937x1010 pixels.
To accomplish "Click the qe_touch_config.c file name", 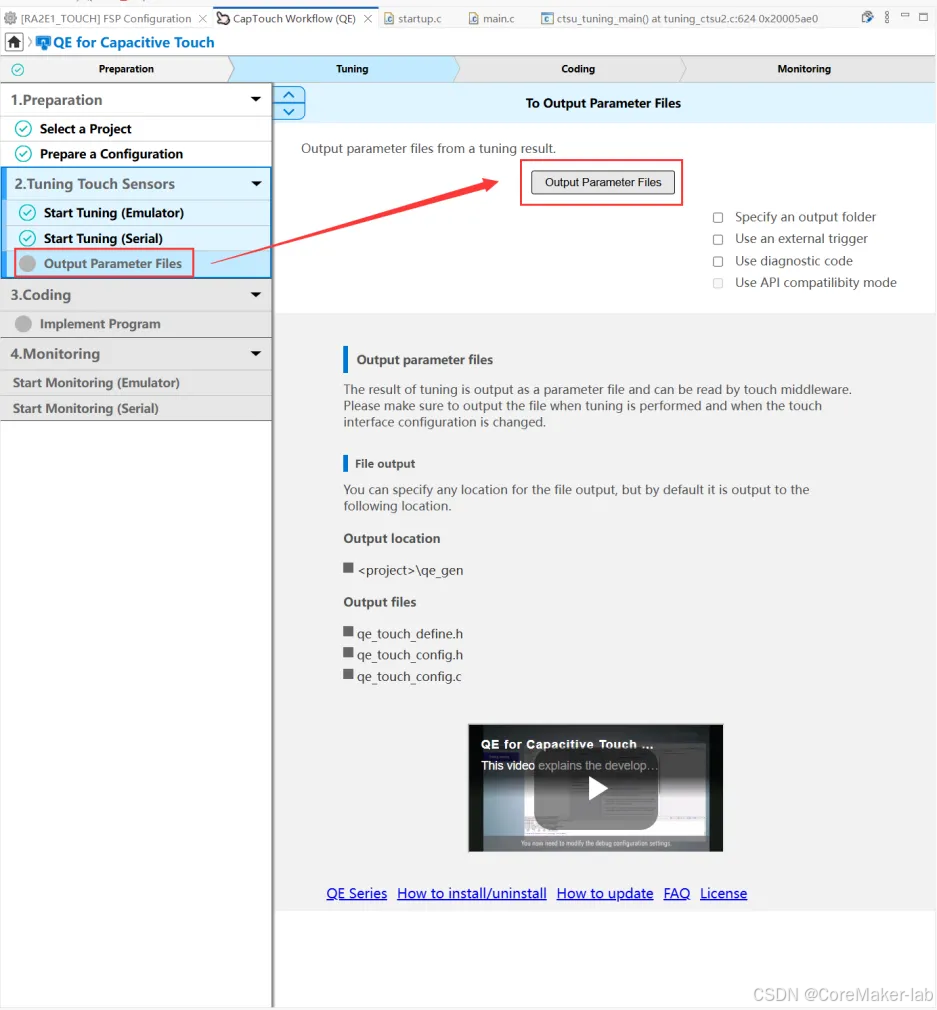I will [409, 677].
